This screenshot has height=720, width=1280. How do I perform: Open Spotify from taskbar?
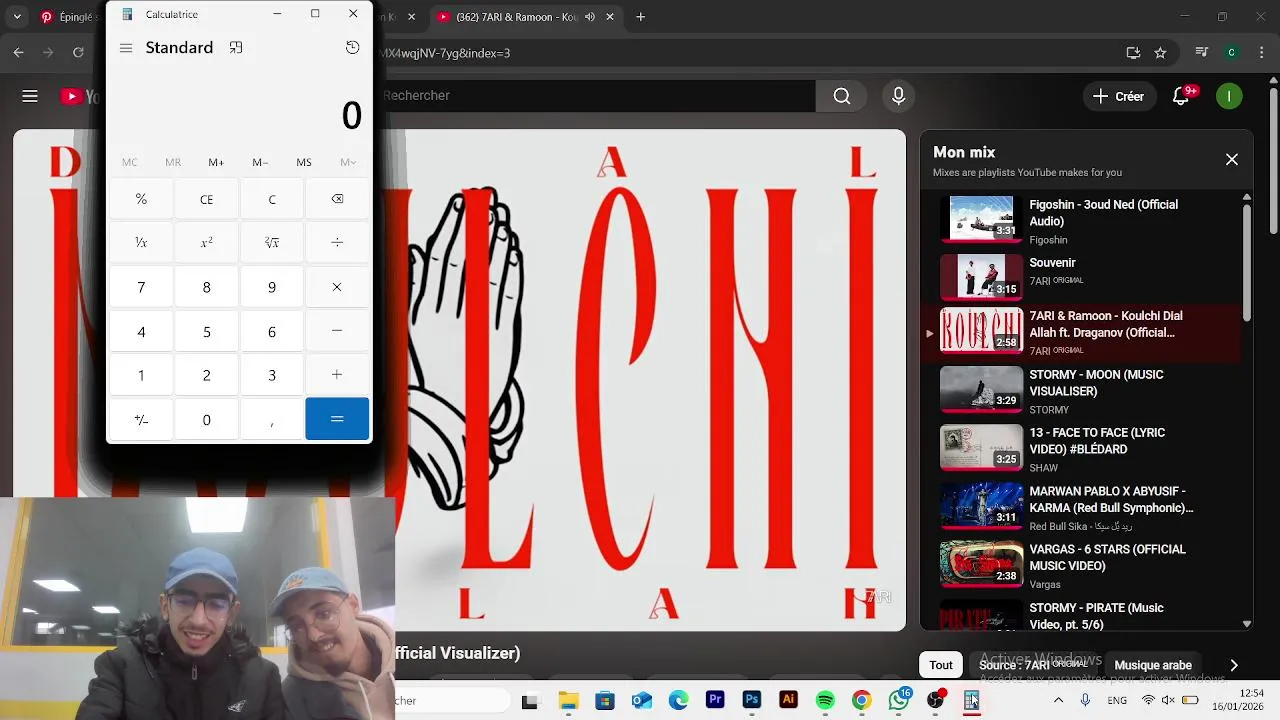tap(825, 701)
